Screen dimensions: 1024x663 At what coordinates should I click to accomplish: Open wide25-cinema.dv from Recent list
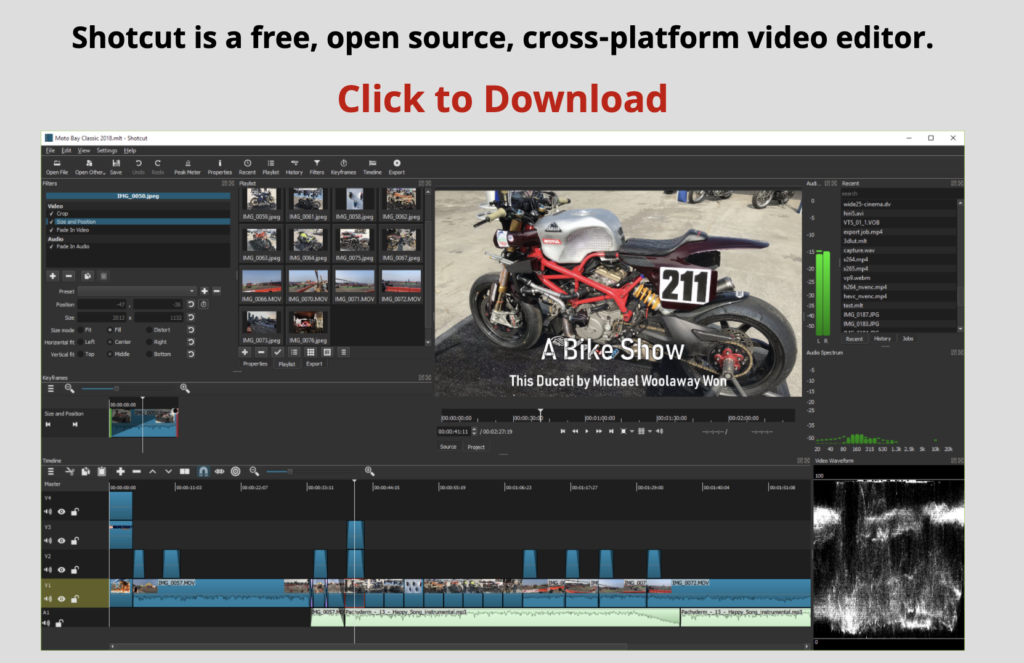click(x=867, y=204)
